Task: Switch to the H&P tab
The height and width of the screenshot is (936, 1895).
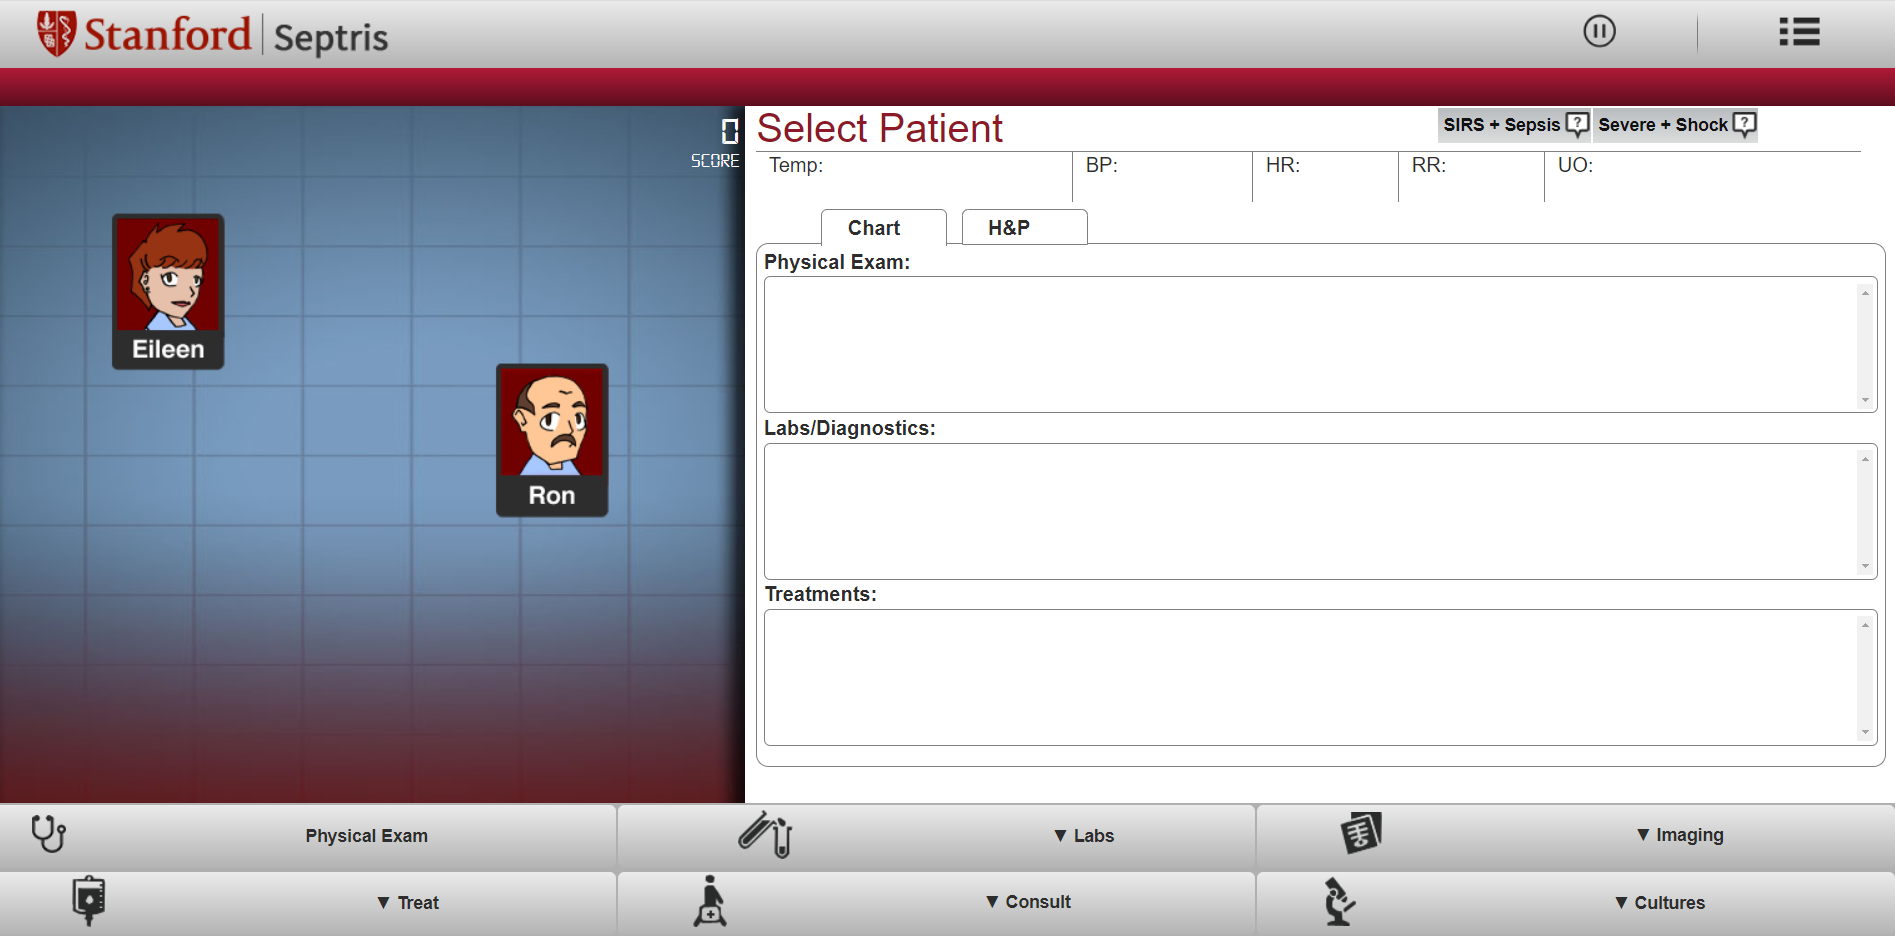Action: click(x=1024, y=227)
